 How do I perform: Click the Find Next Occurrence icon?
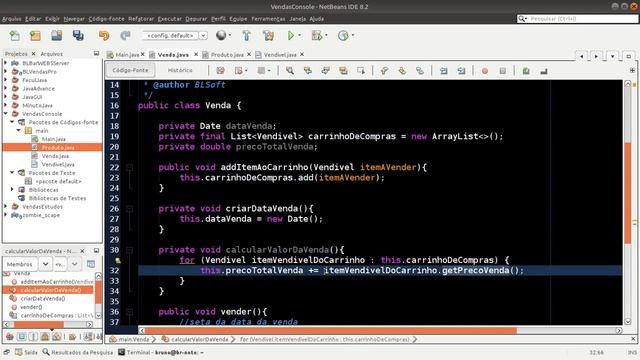(325, 71)
